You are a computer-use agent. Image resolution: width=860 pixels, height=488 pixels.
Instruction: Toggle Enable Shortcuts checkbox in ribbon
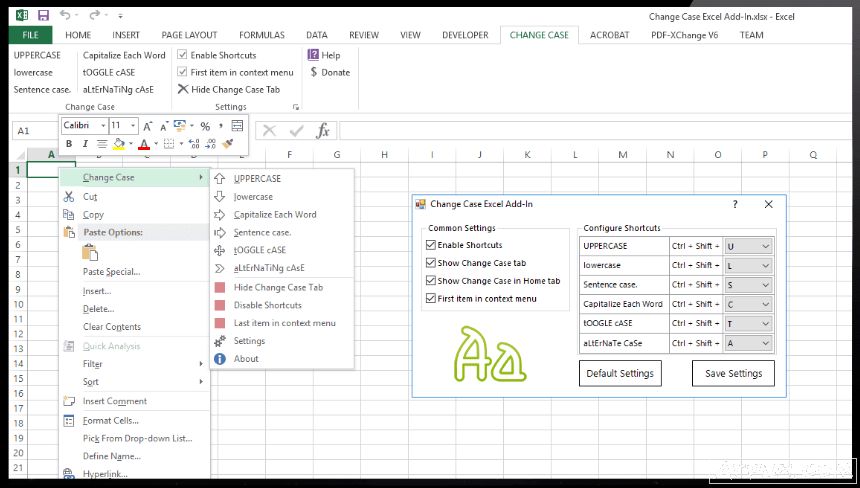click(x=182, y=54)
